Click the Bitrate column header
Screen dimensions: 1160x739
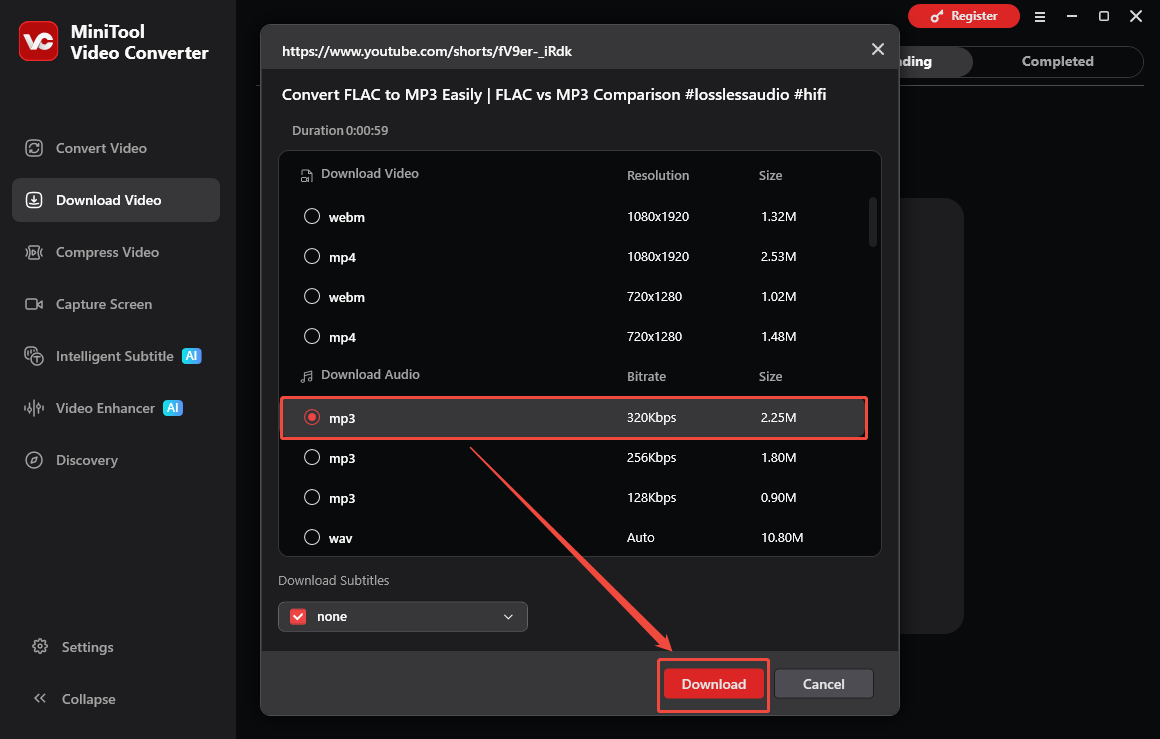click(646, 377)
